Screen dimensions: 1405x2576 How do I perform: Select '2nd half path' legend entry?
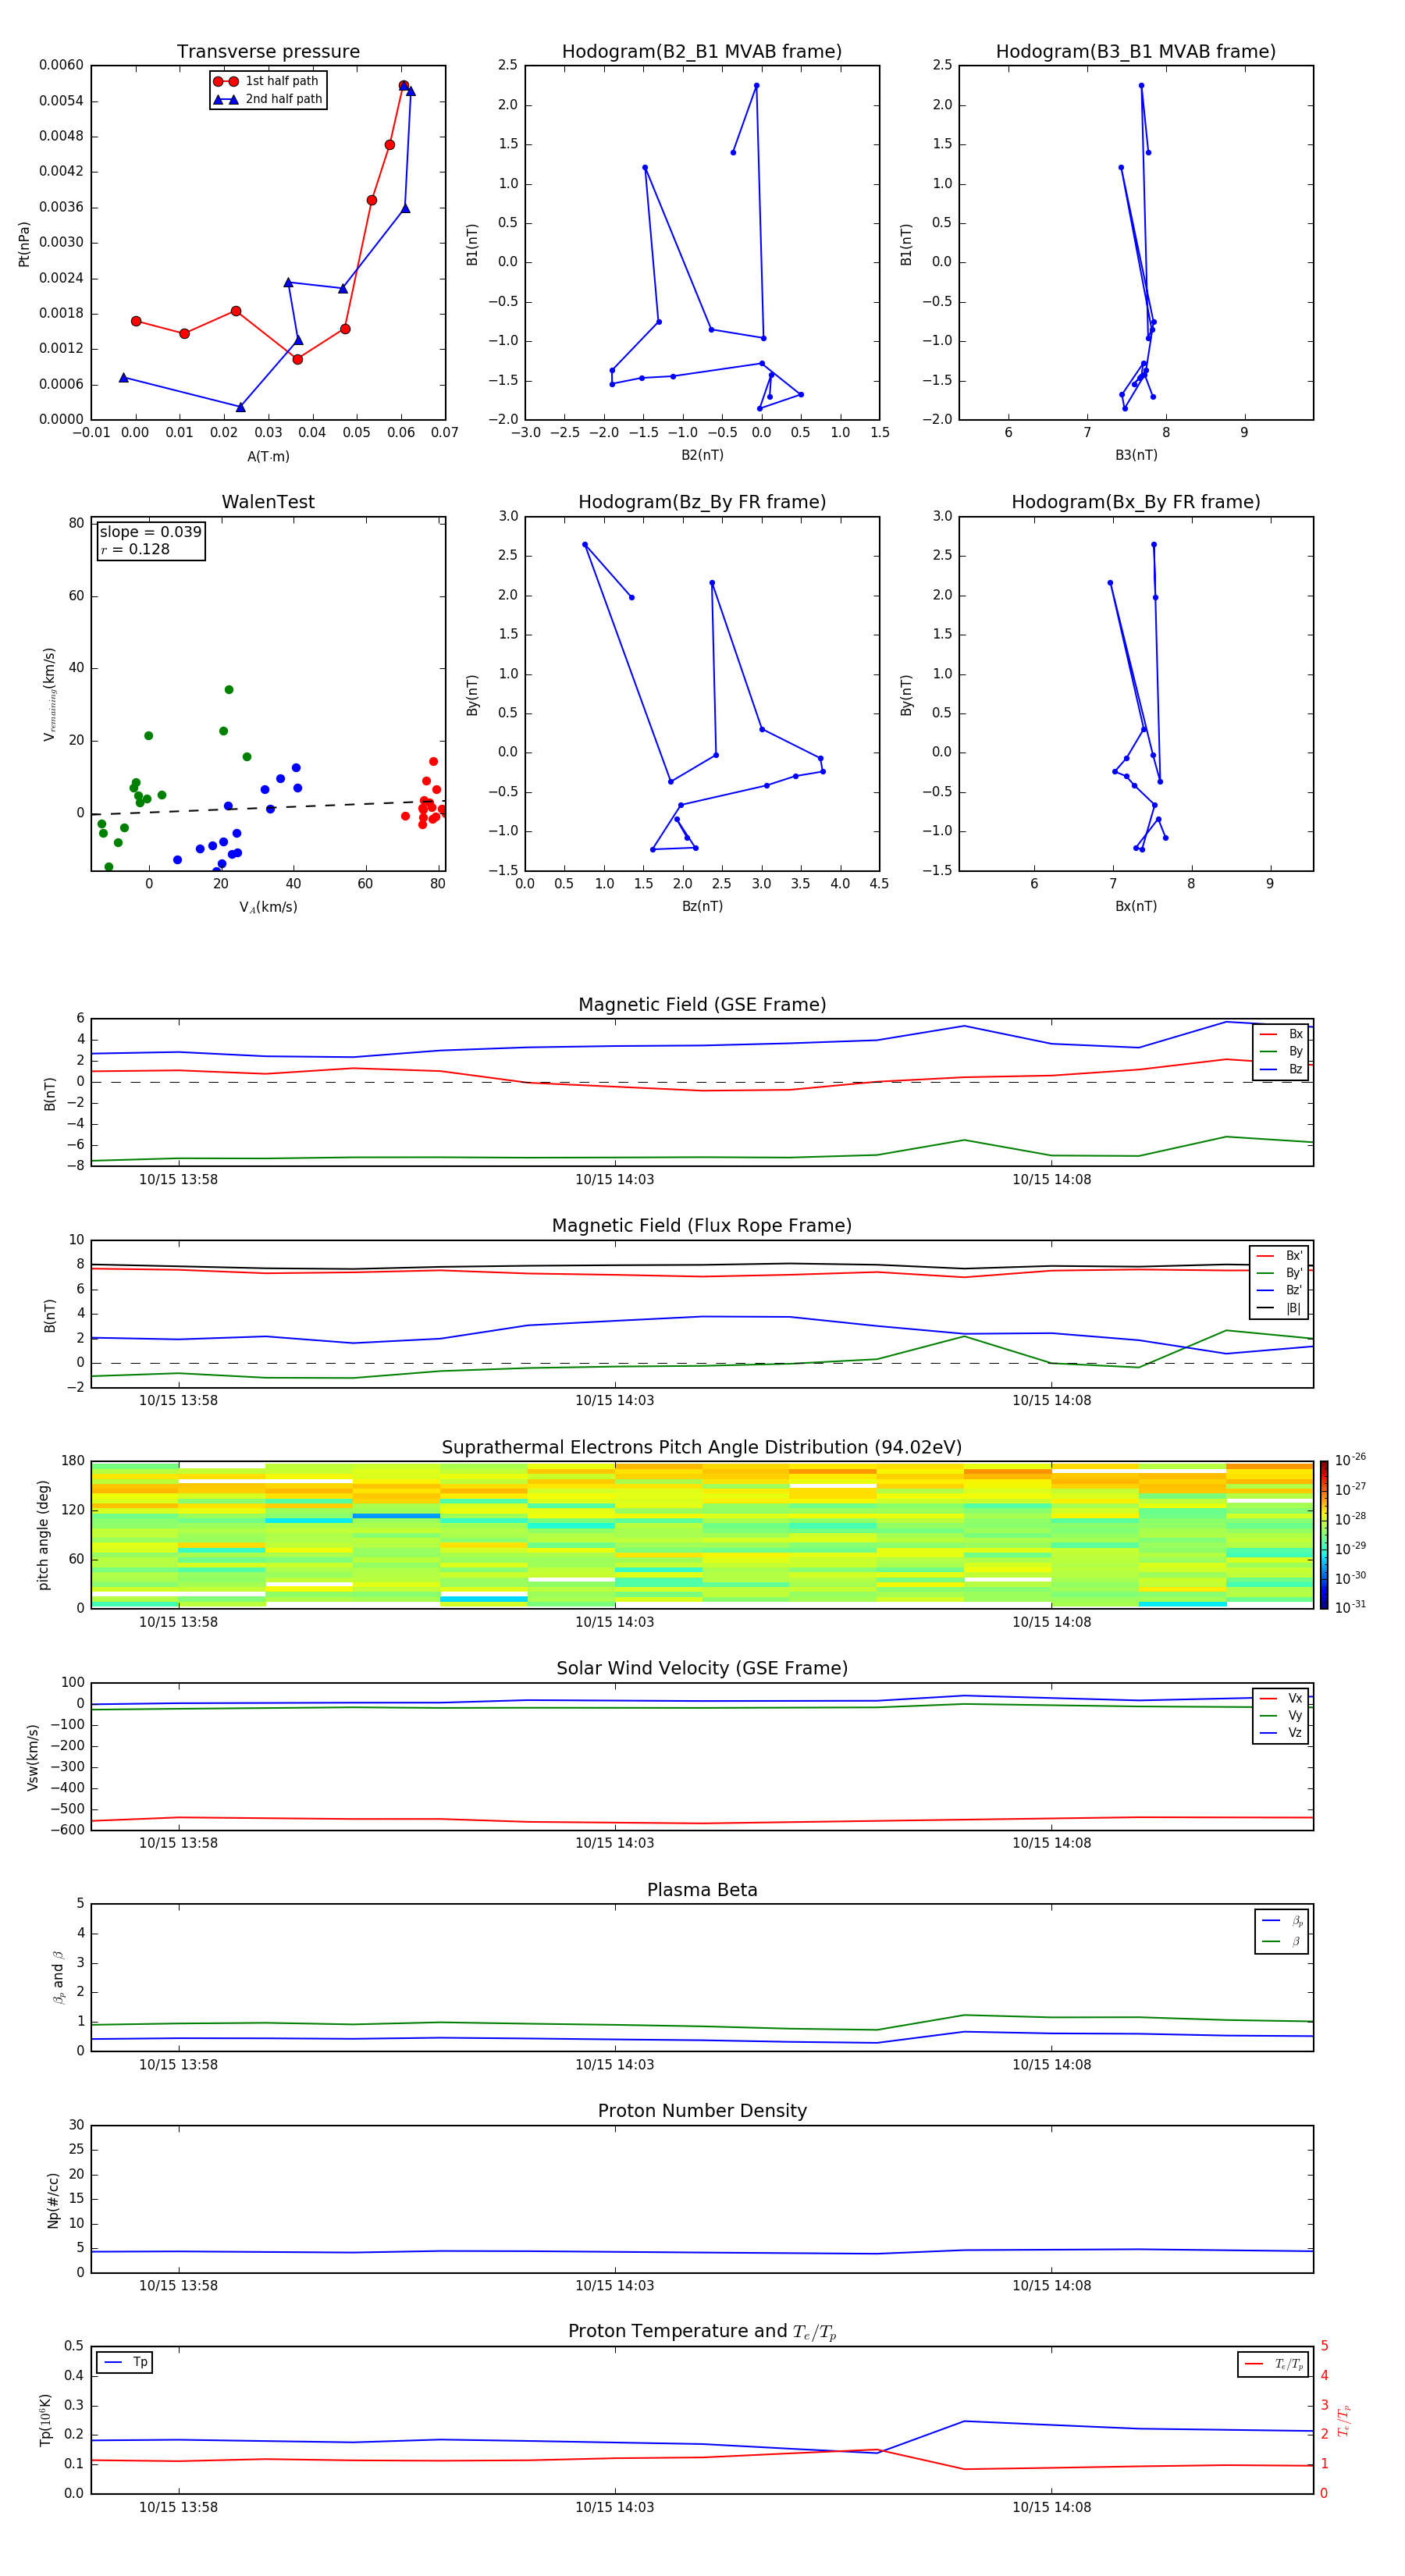[267, 99]
